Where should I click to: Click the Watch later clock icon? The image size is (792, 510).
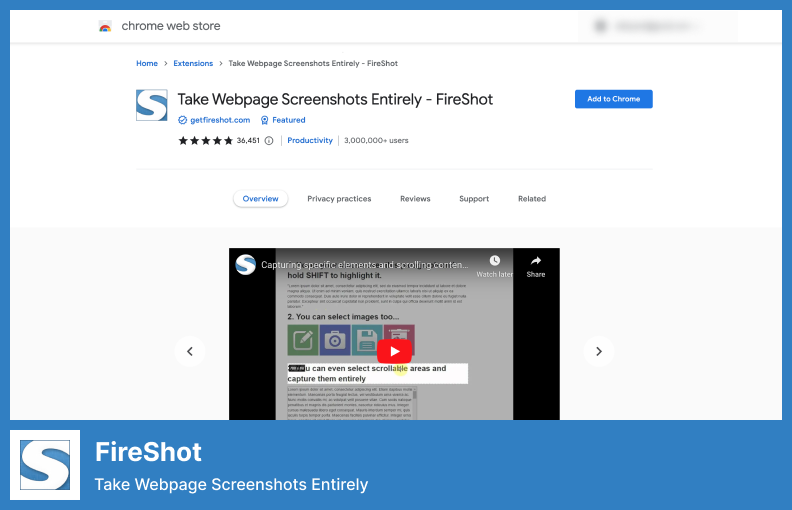pyautogui.click(x=494, y=261)
